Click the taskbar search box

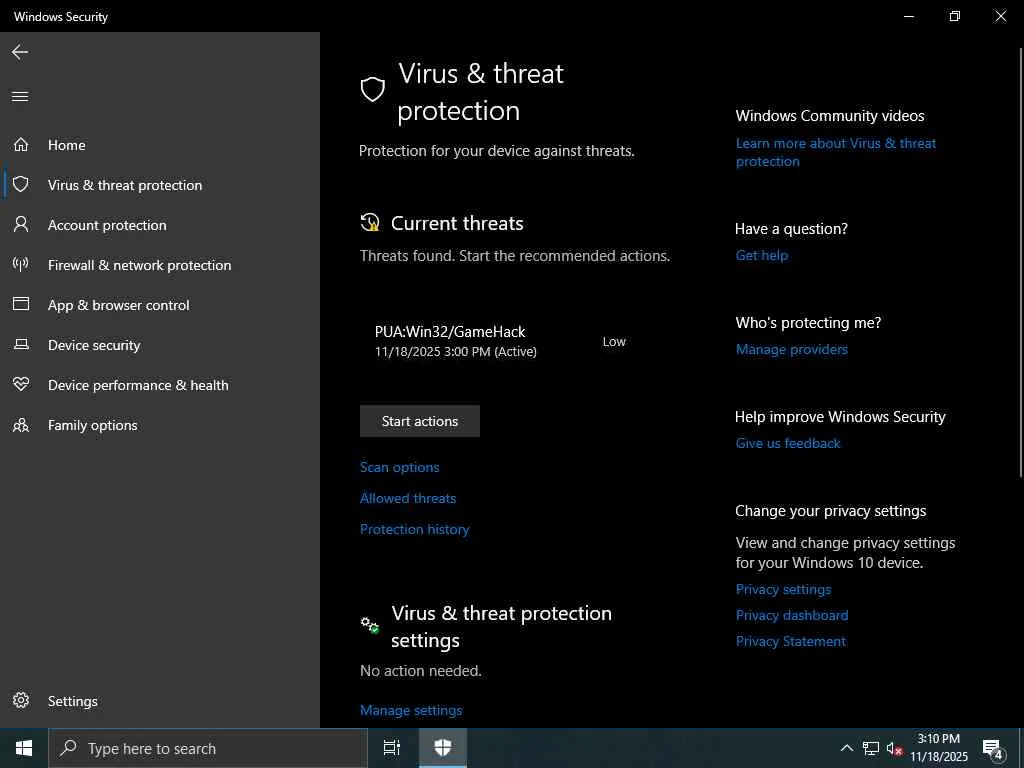[208, 748]
